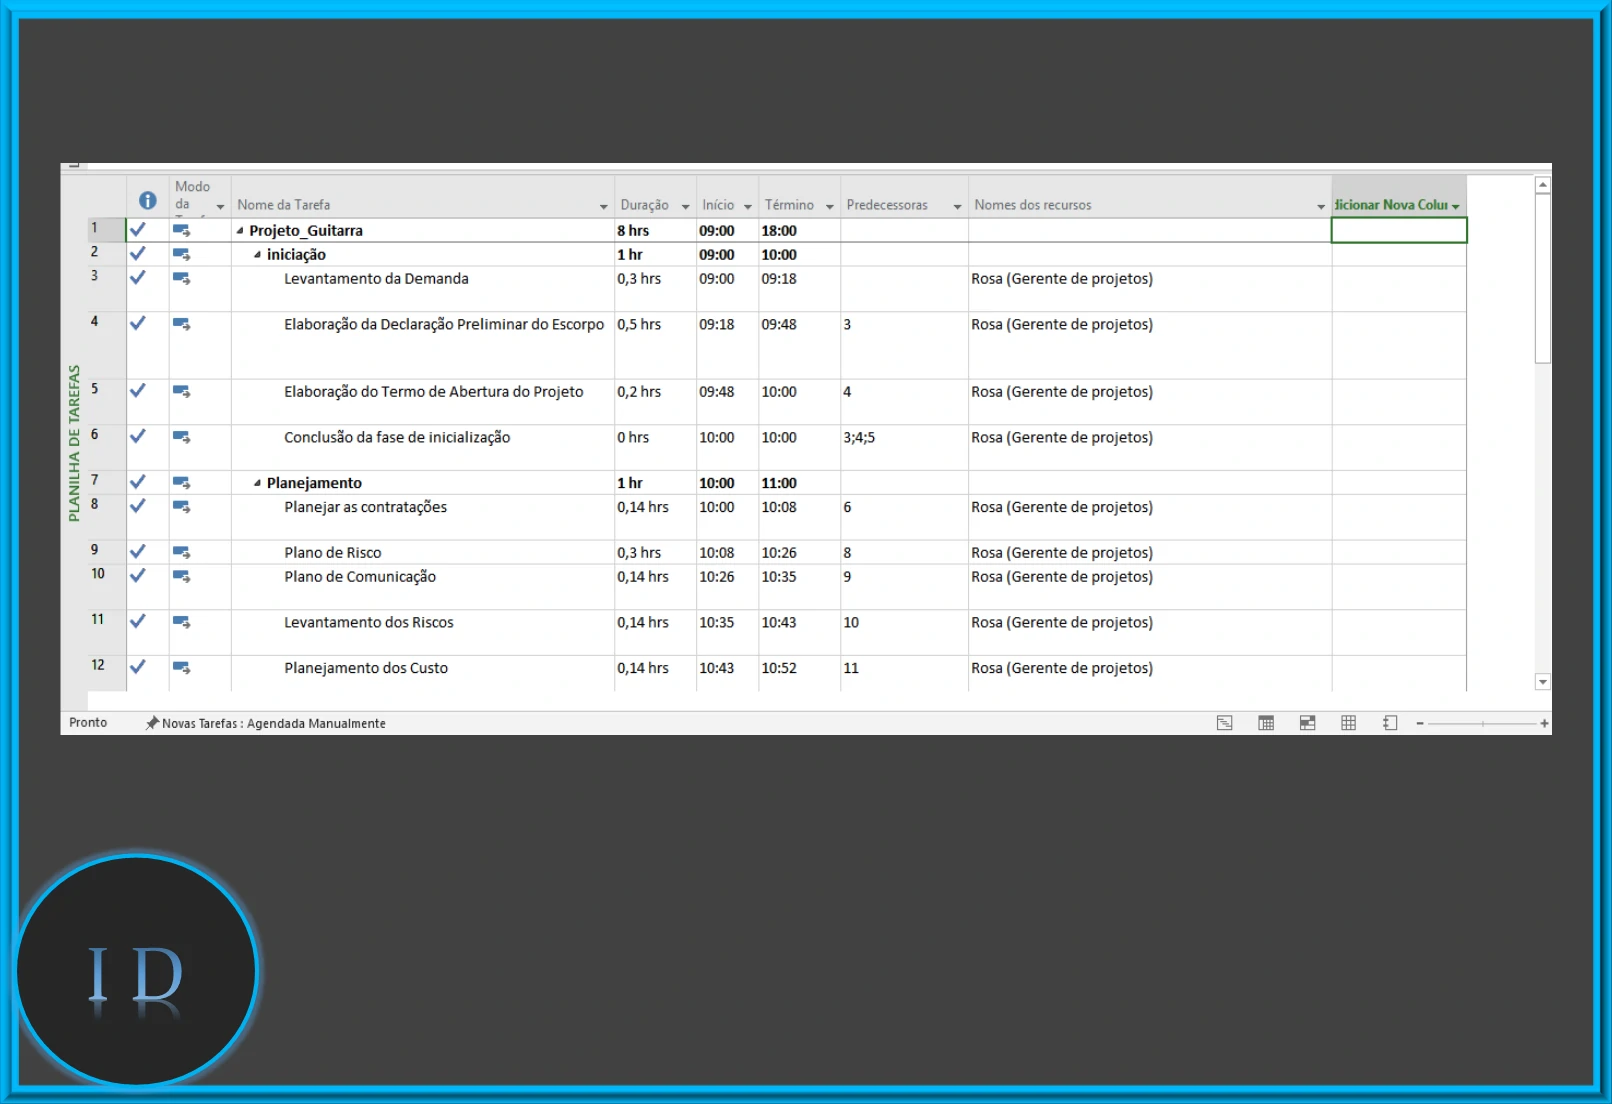Adjust the zoom slider in status bar
The width and height of the screenshot is (1612, 1104).
coord(1482,723)
